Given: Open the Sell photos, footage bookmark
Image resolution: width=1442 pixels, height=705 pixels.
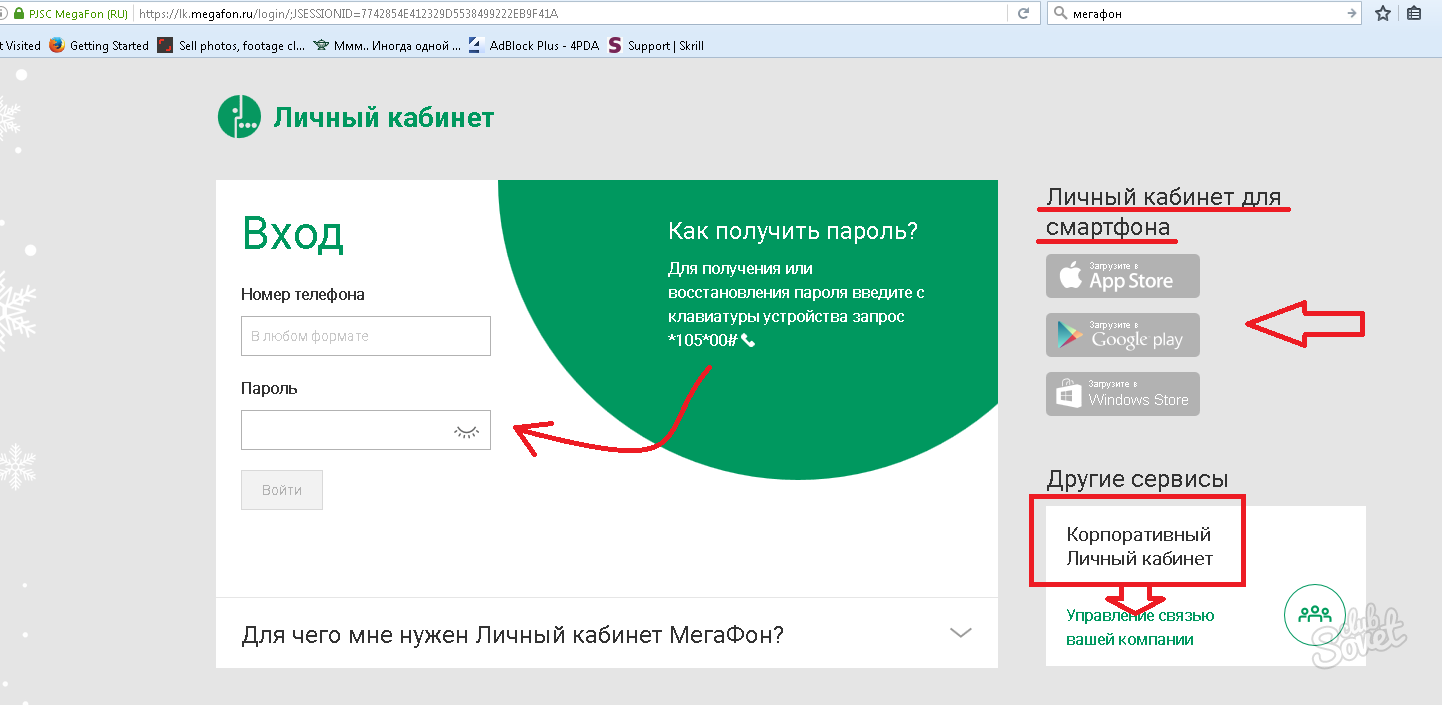Looking at the screenshot, I should (x=232, y=45).
